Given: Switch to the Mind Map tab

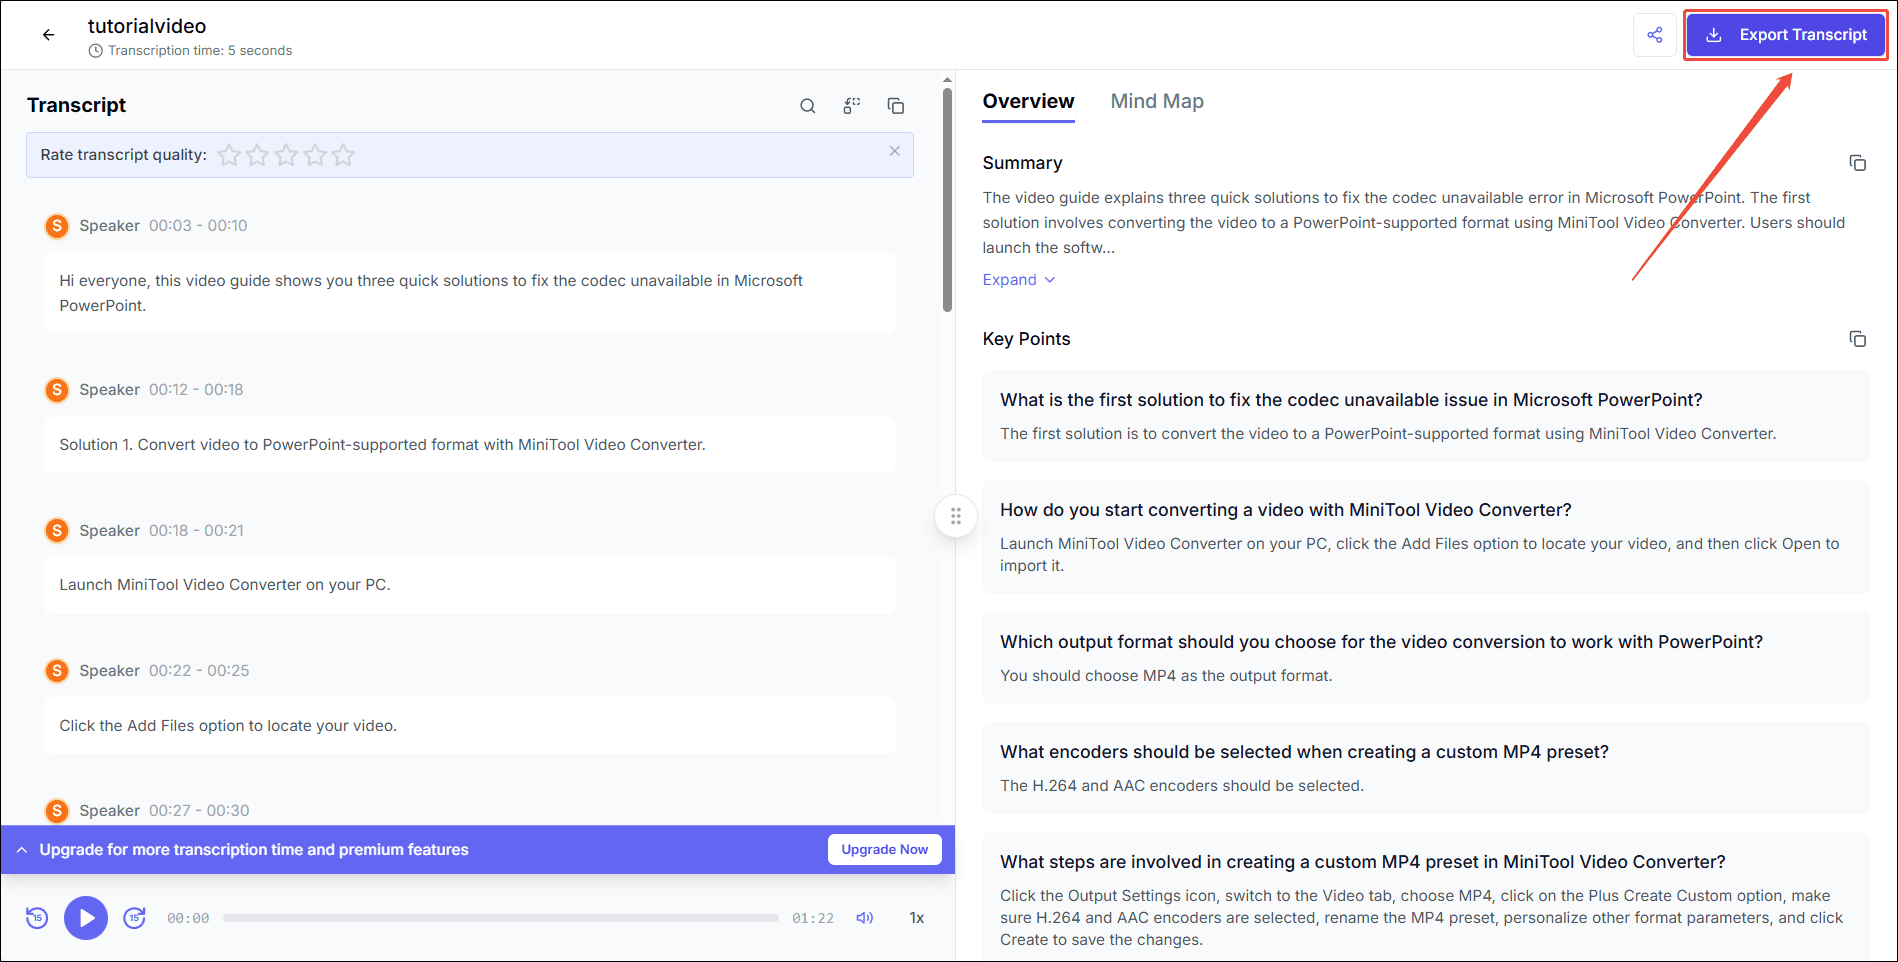Looking at the screenshot, I should click(x=1157, y=101).
